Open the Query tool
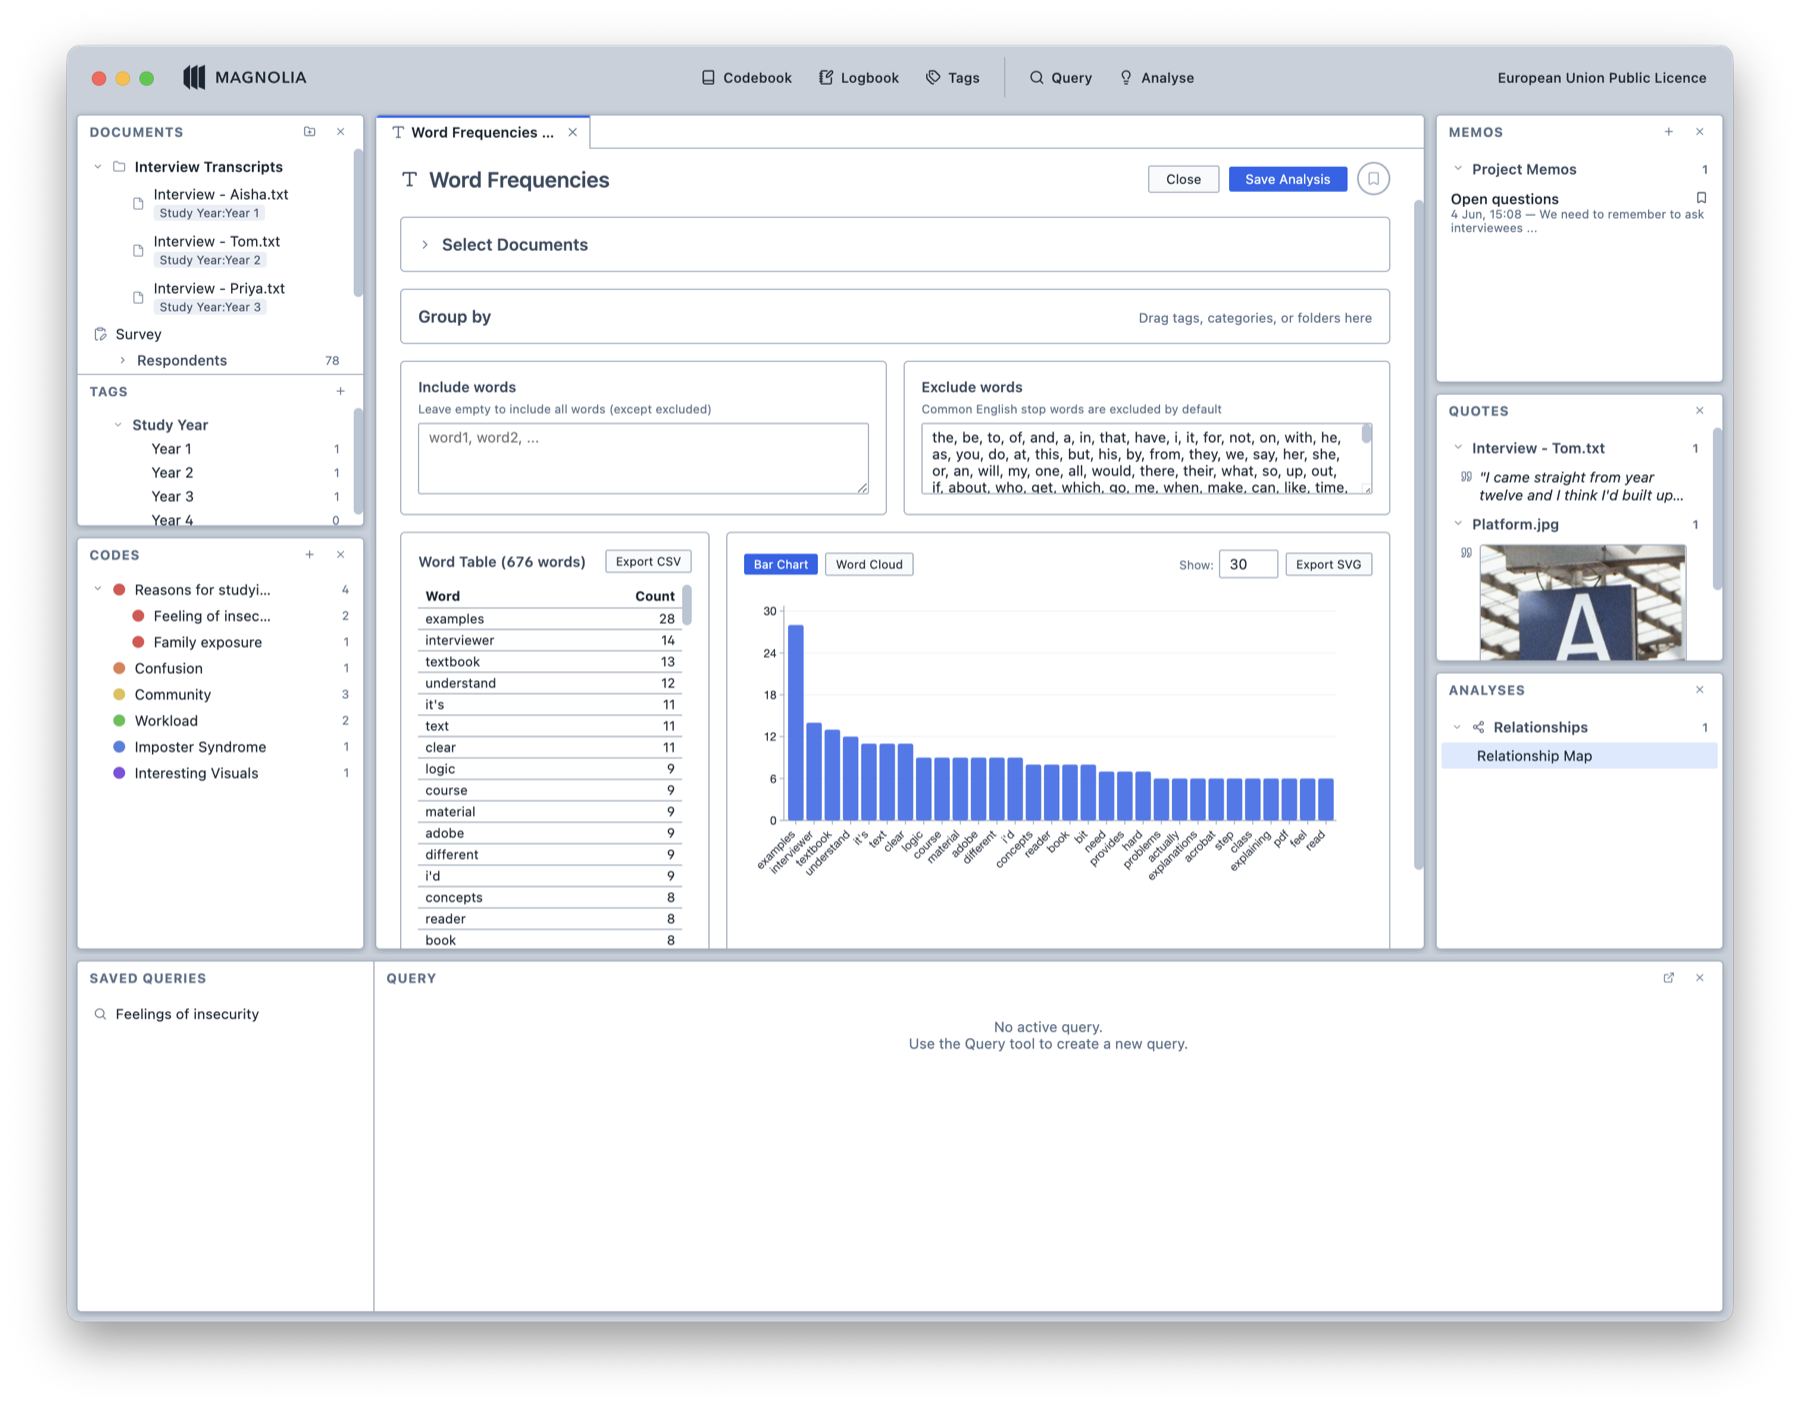The image size is (1800, 1410). click(1061, 78)
